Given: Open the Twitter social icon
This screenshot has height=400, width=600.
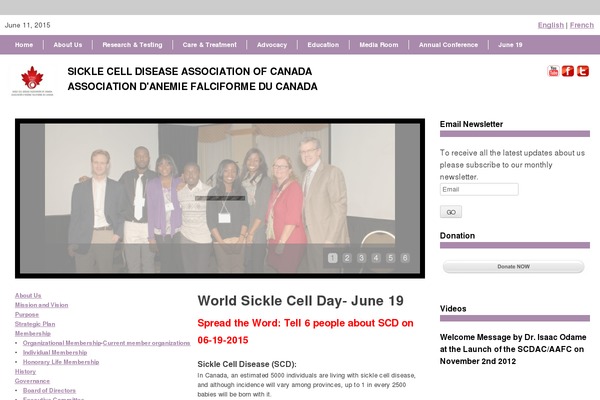Looking at the screenshot, I should [583, 71].
